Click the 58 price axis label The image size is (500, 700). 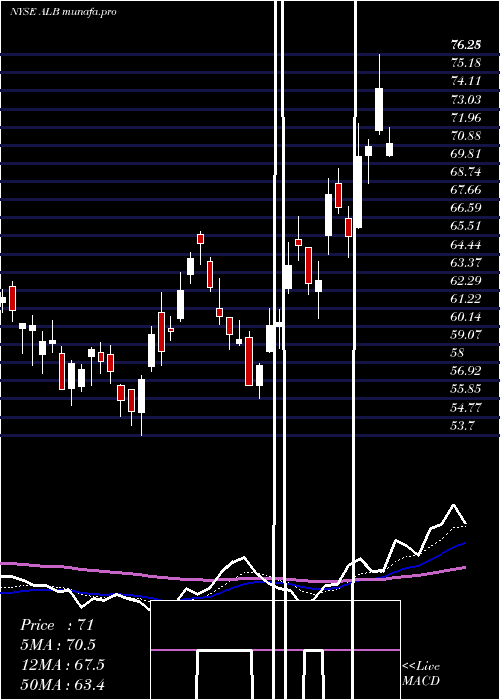coord(458,353)
